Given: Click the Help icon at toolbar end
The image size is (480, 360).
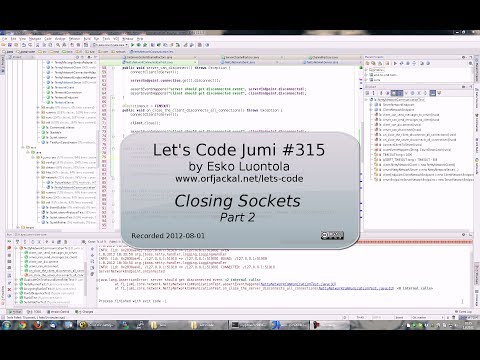Looking at the screenshot, I should coord(207,45).
